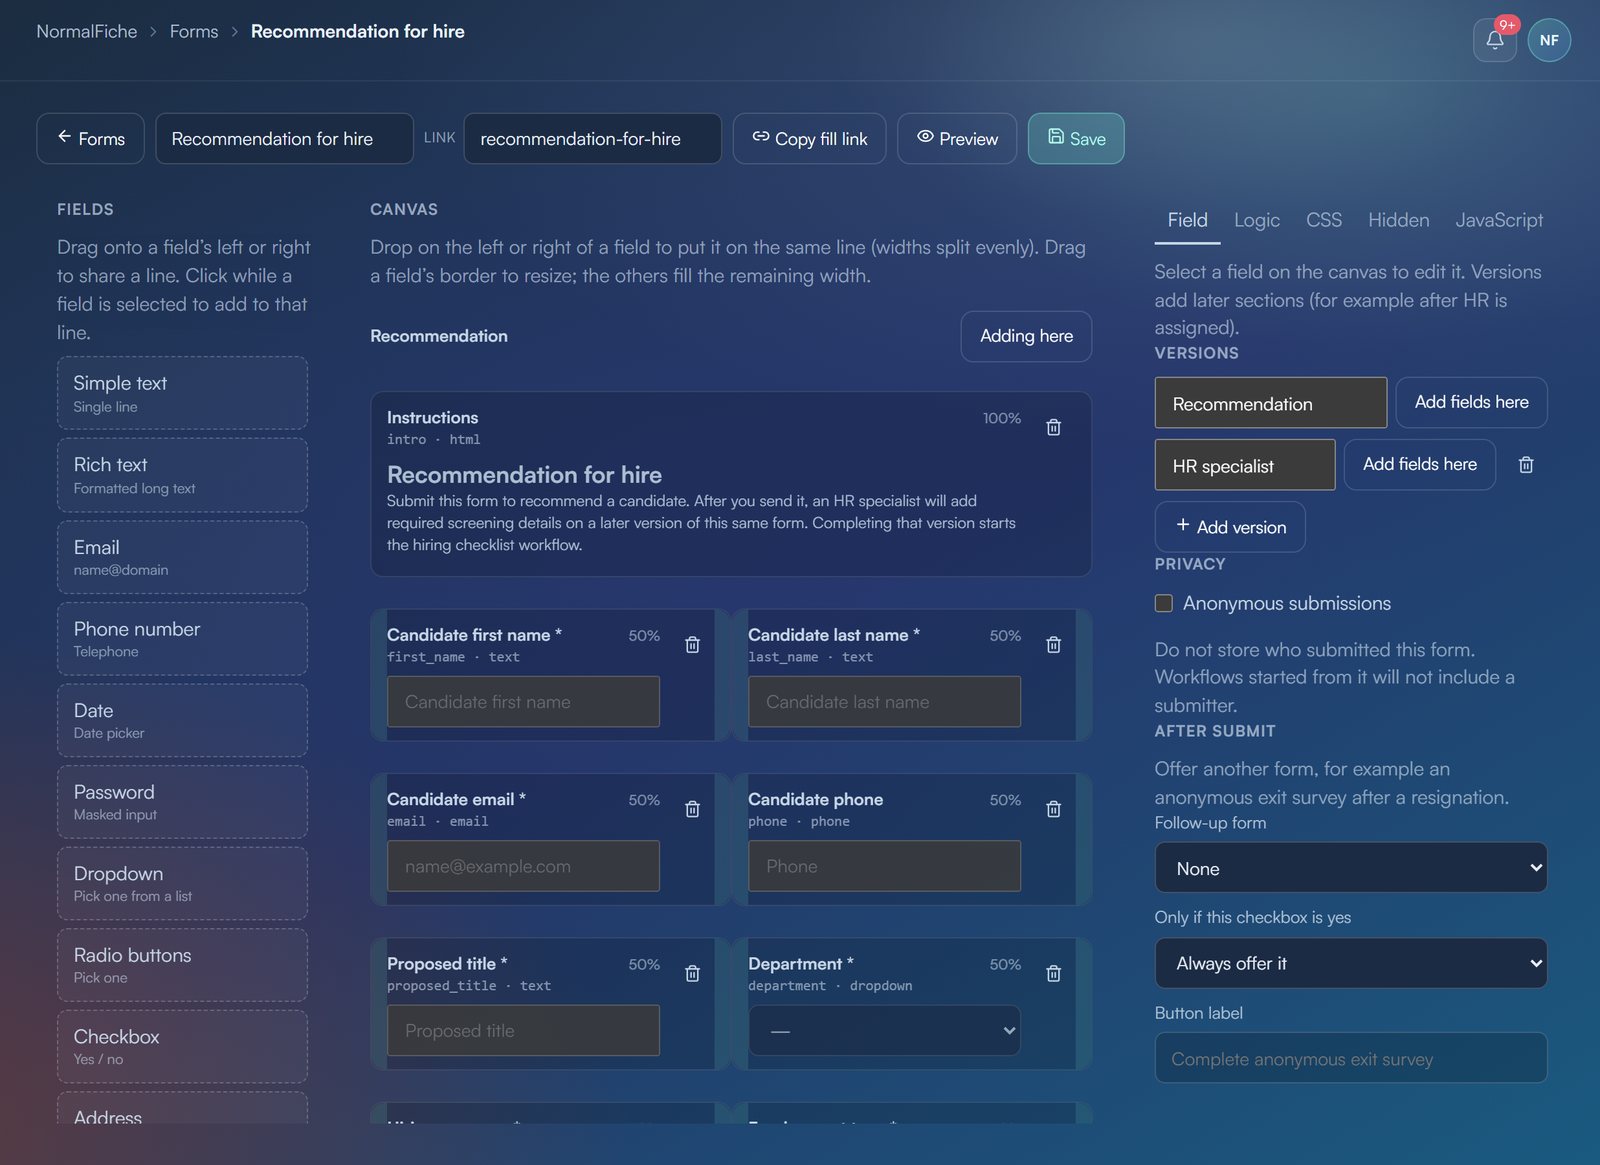Delete the Candidate email field

coord(692,809)
